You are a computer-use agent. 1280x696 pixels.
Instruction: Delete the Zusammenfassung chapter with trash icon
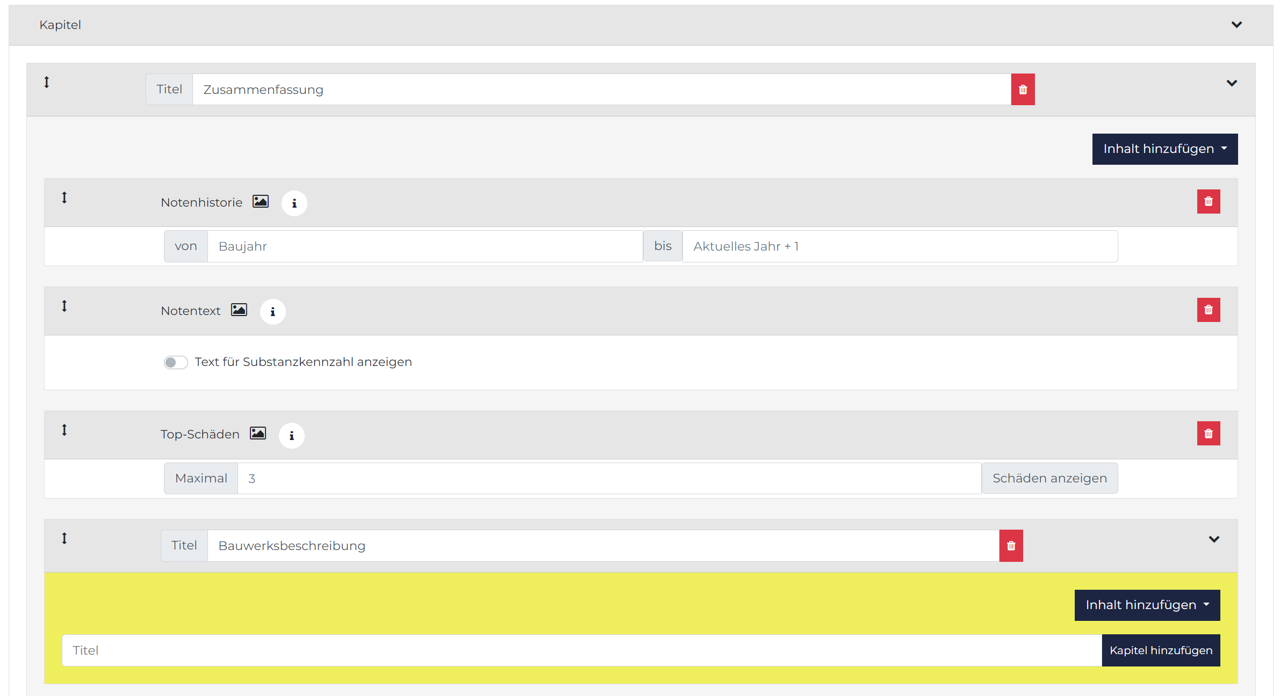click(x=1022, y=90)
